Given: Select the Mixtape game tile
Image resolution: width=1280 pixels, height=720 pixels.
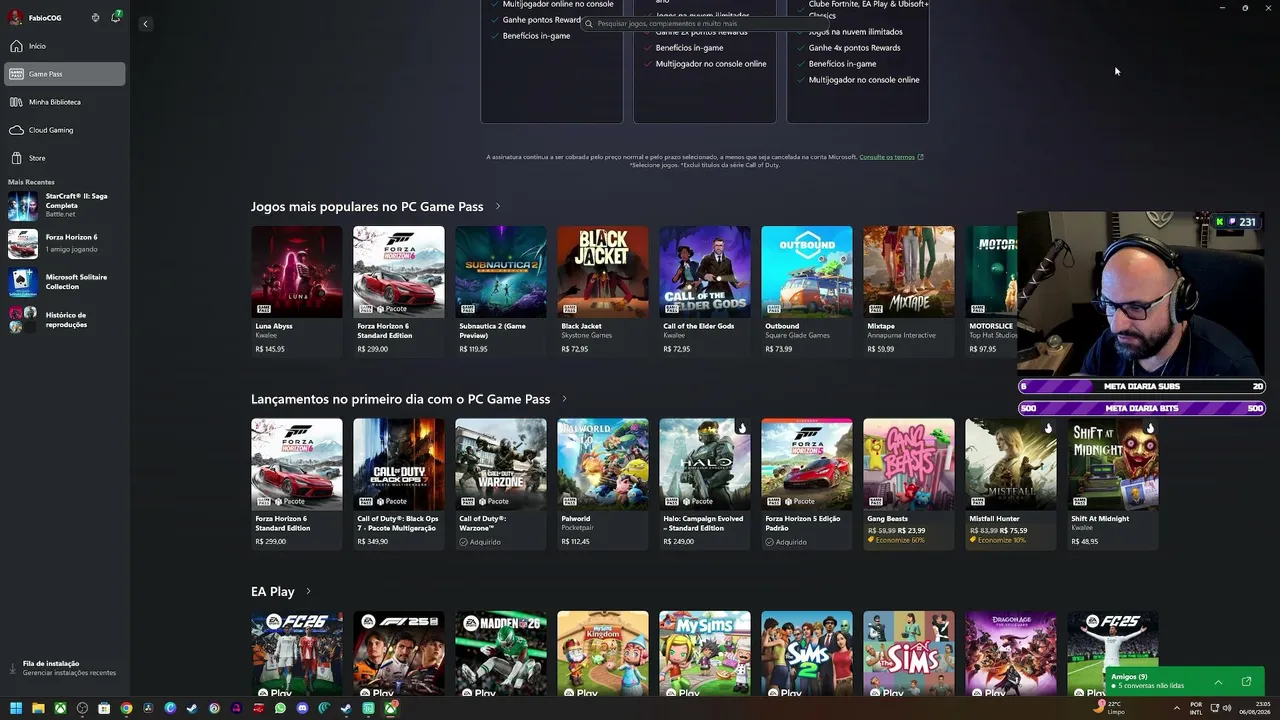Looking at the screenshot, I should 909,291.
